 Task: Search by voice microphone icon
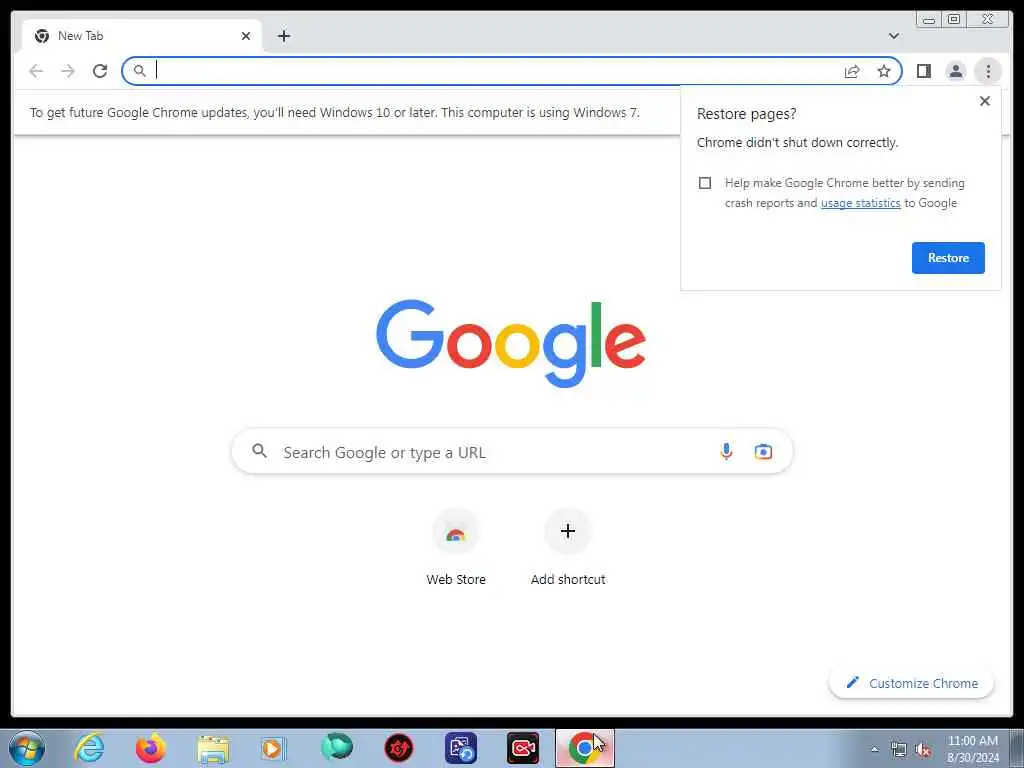tap(726, 451)
